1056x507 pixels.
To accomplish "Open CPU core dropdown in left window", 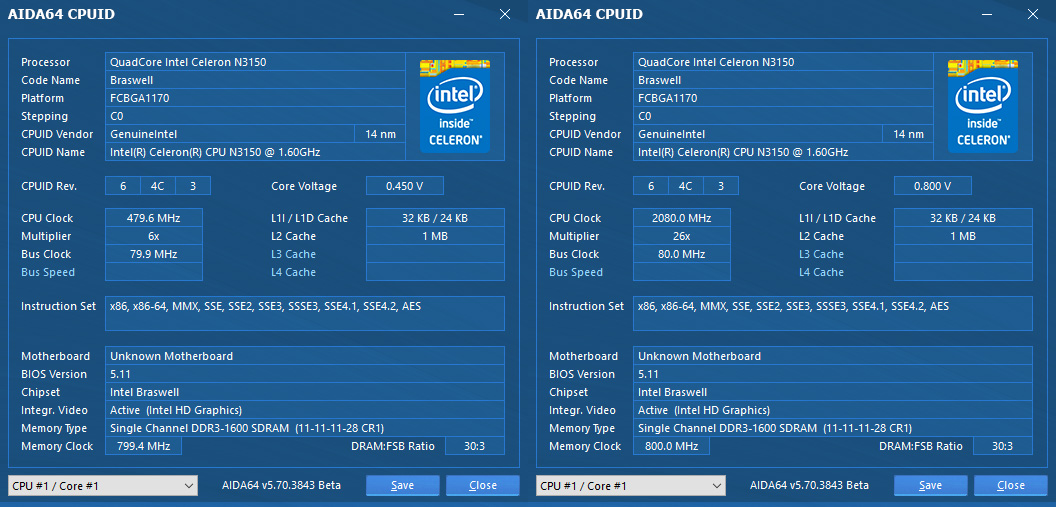I will tap(102, 485).
